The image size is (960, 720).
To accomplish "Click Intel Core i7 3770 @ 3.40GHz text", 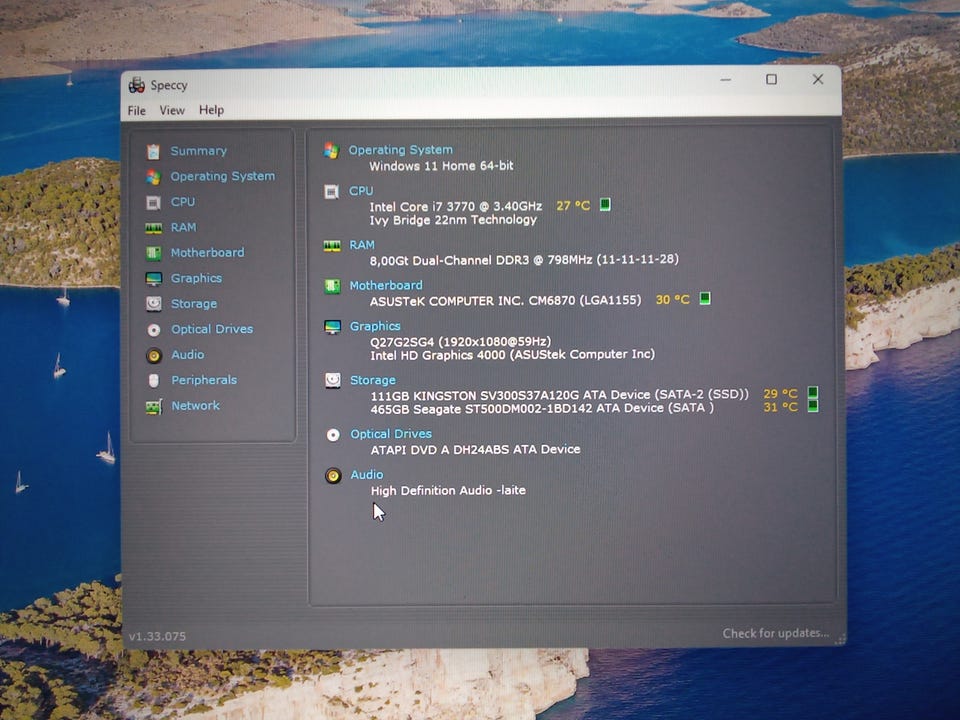I will pos(456,207).
